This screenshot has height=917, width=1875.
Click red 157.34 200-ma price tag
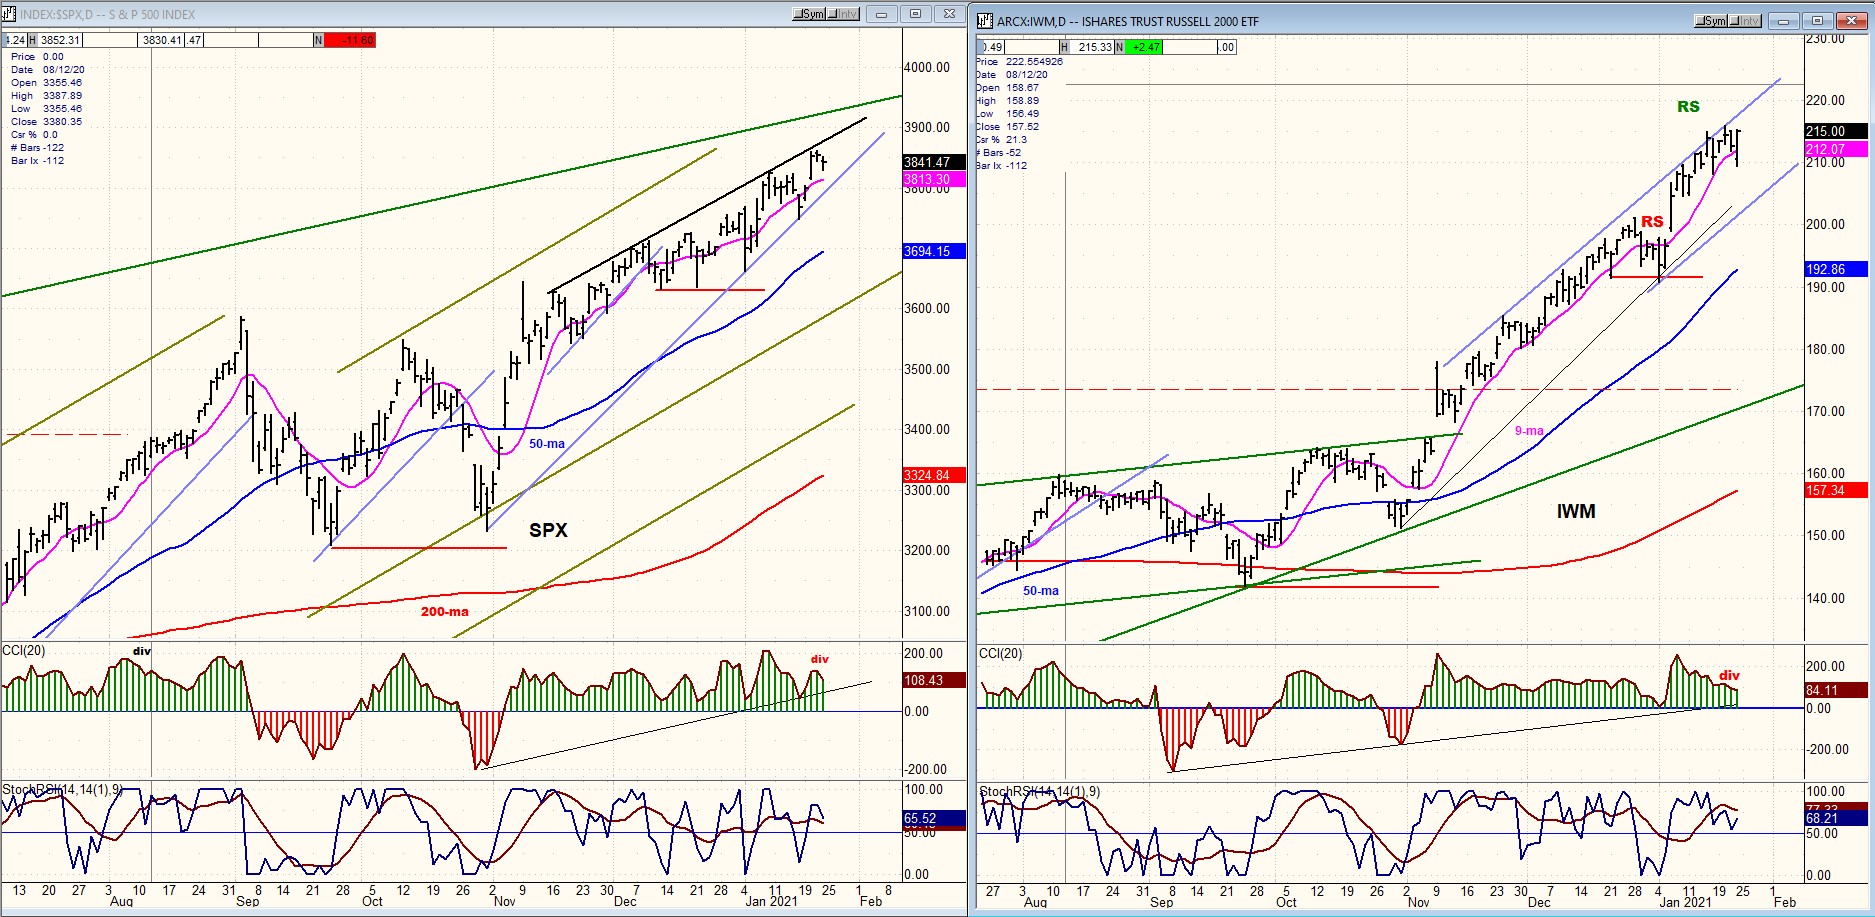click(1835, 490)
